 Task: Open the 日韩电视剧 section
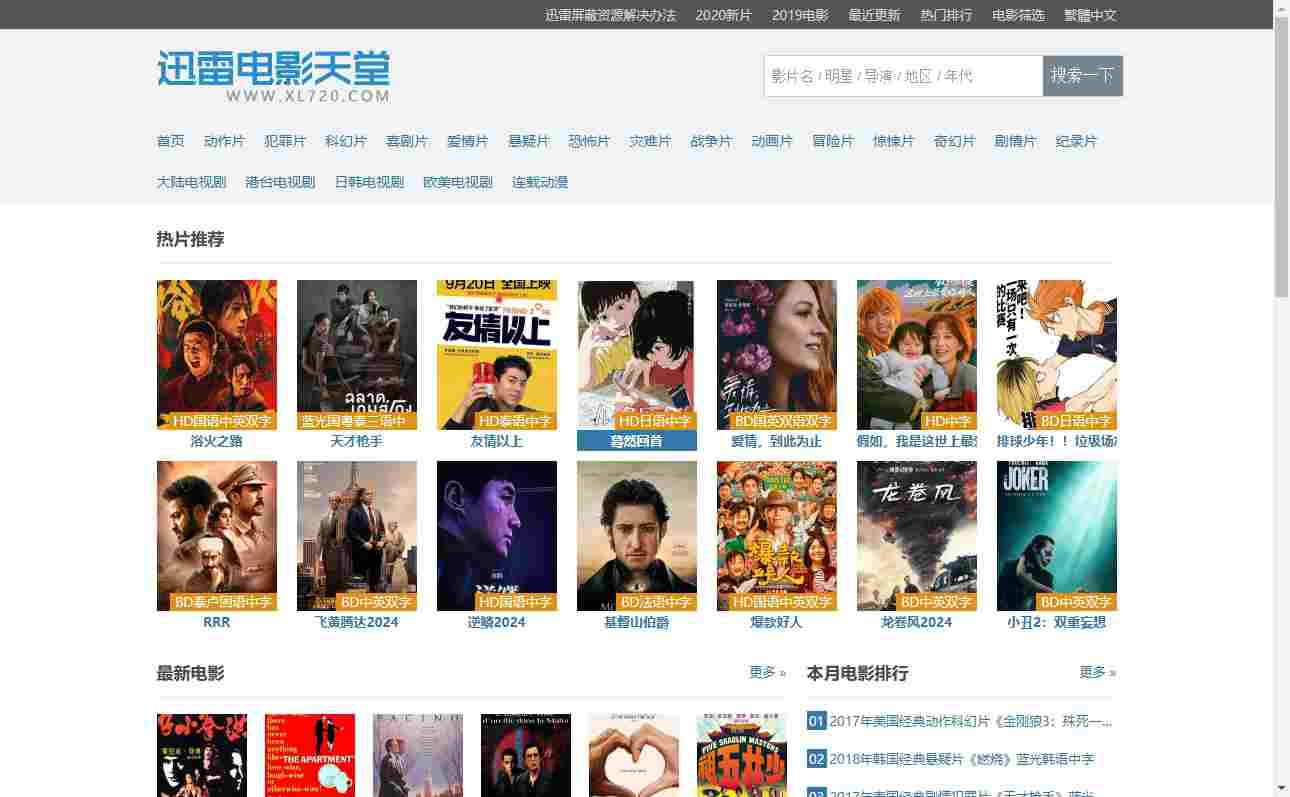369,182
